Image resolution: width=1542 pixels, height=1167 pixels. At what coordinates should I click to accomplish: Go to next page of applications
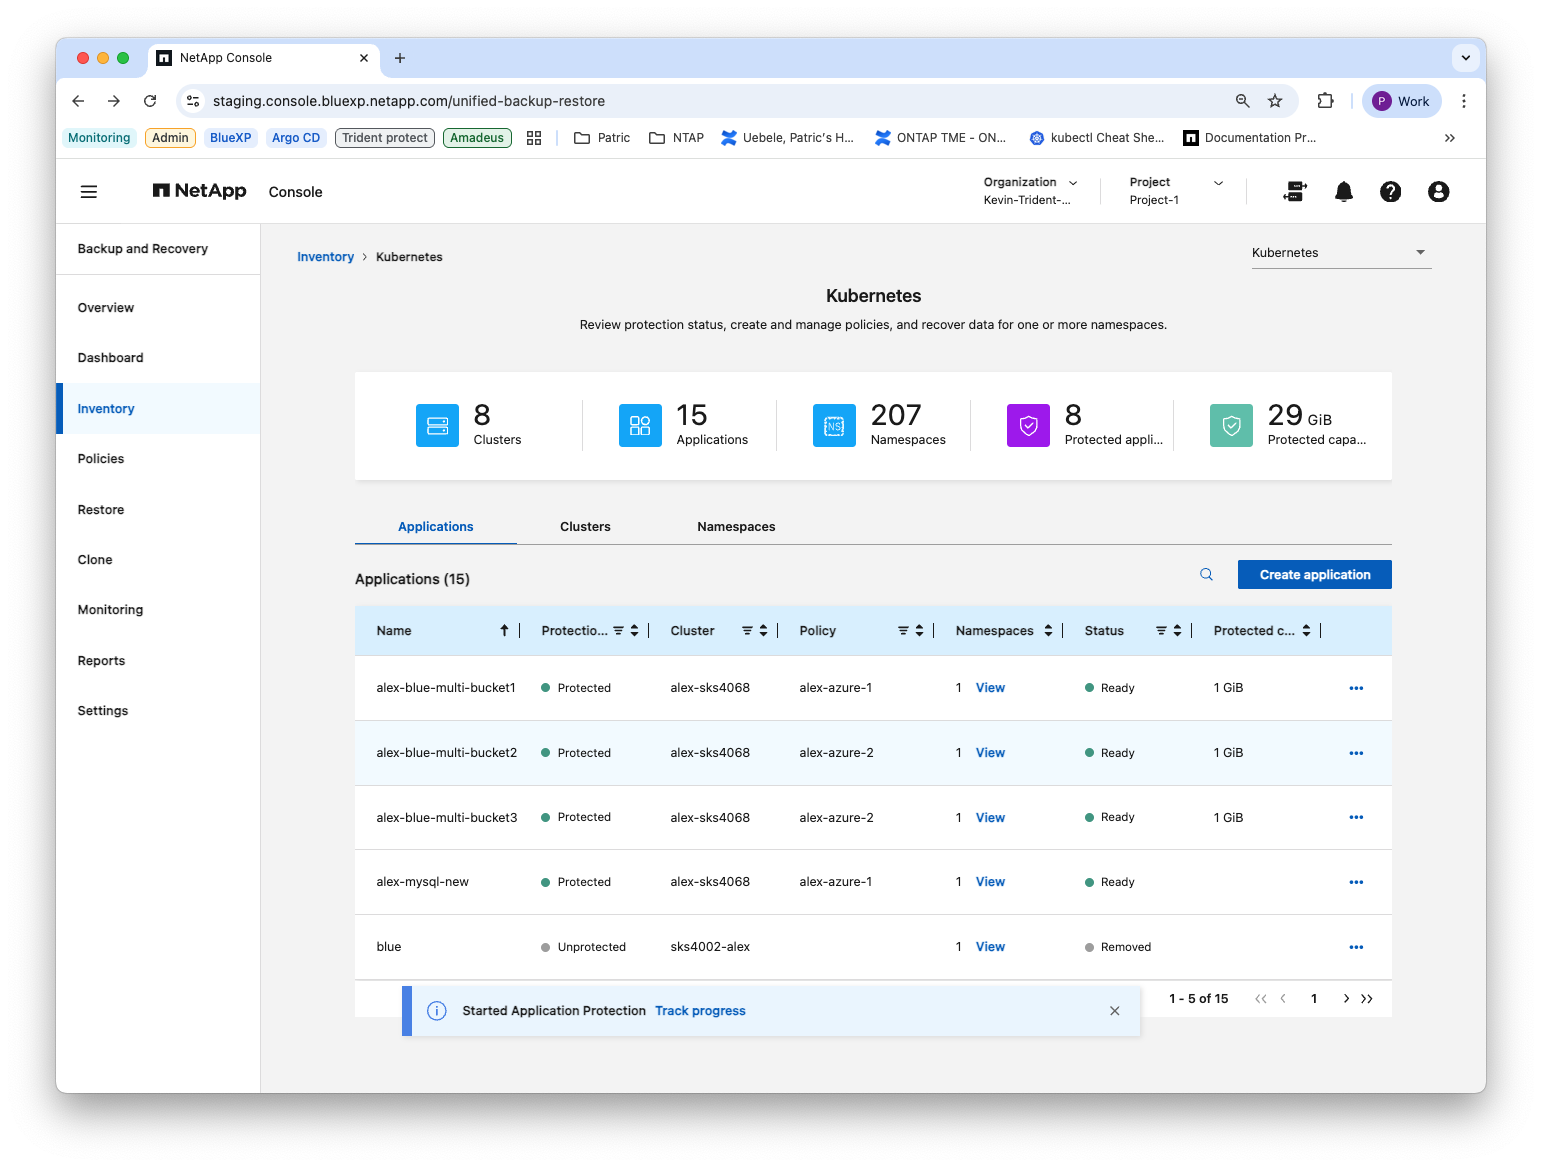click(1346, 999)
